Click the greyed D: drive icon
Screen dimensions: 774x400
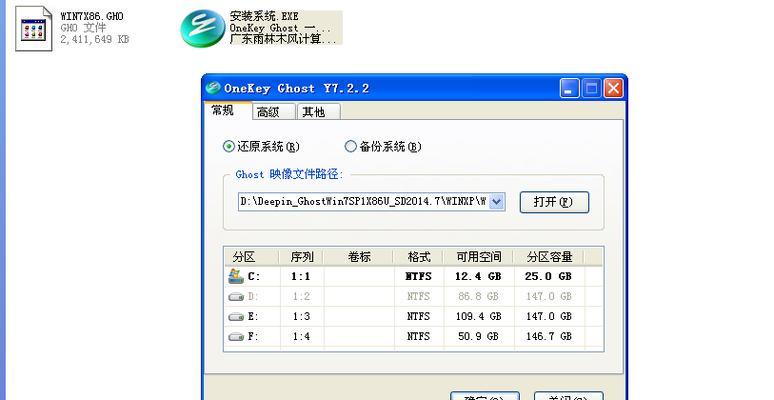(236, 297)
